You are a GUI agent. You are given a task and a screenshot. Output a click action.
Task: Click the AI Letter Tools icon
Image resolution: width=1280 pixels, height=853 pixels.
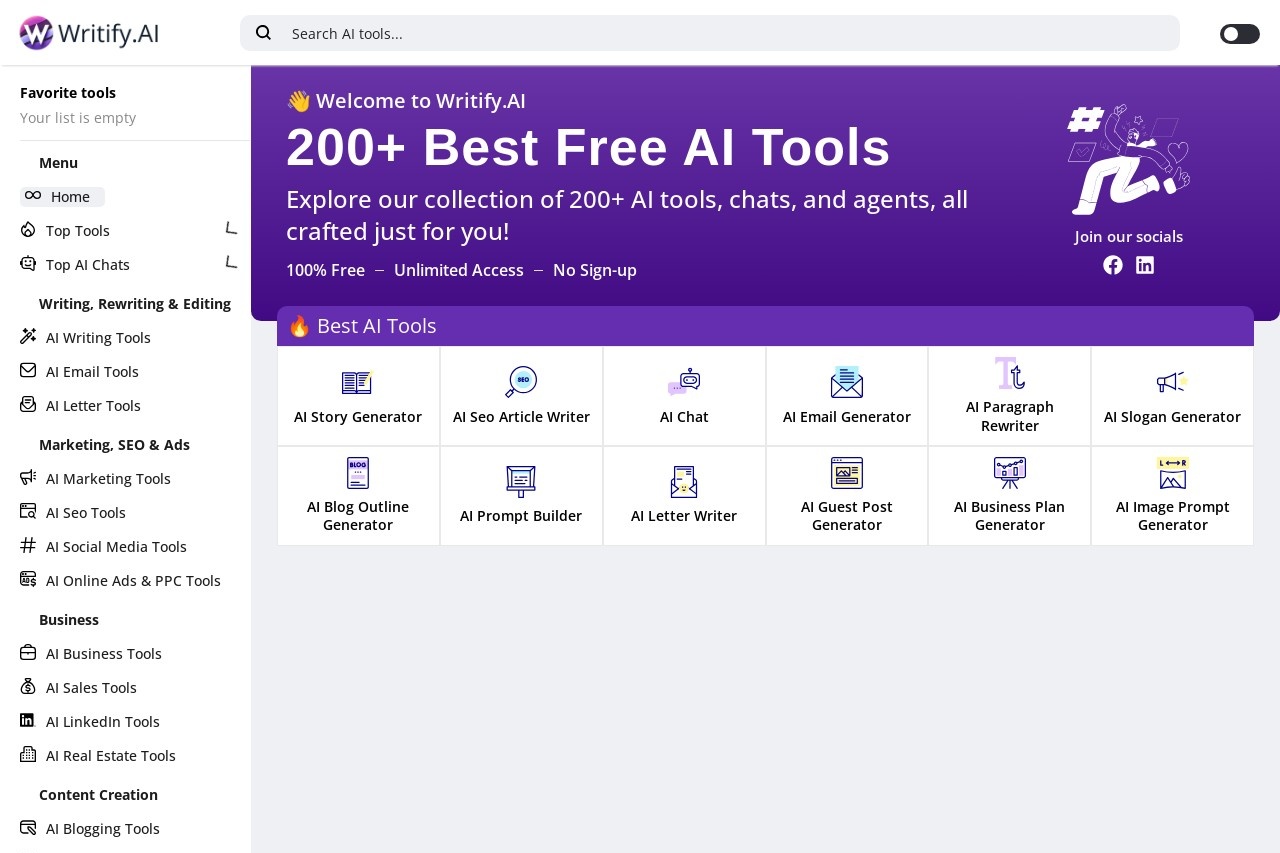coord(28,405)
